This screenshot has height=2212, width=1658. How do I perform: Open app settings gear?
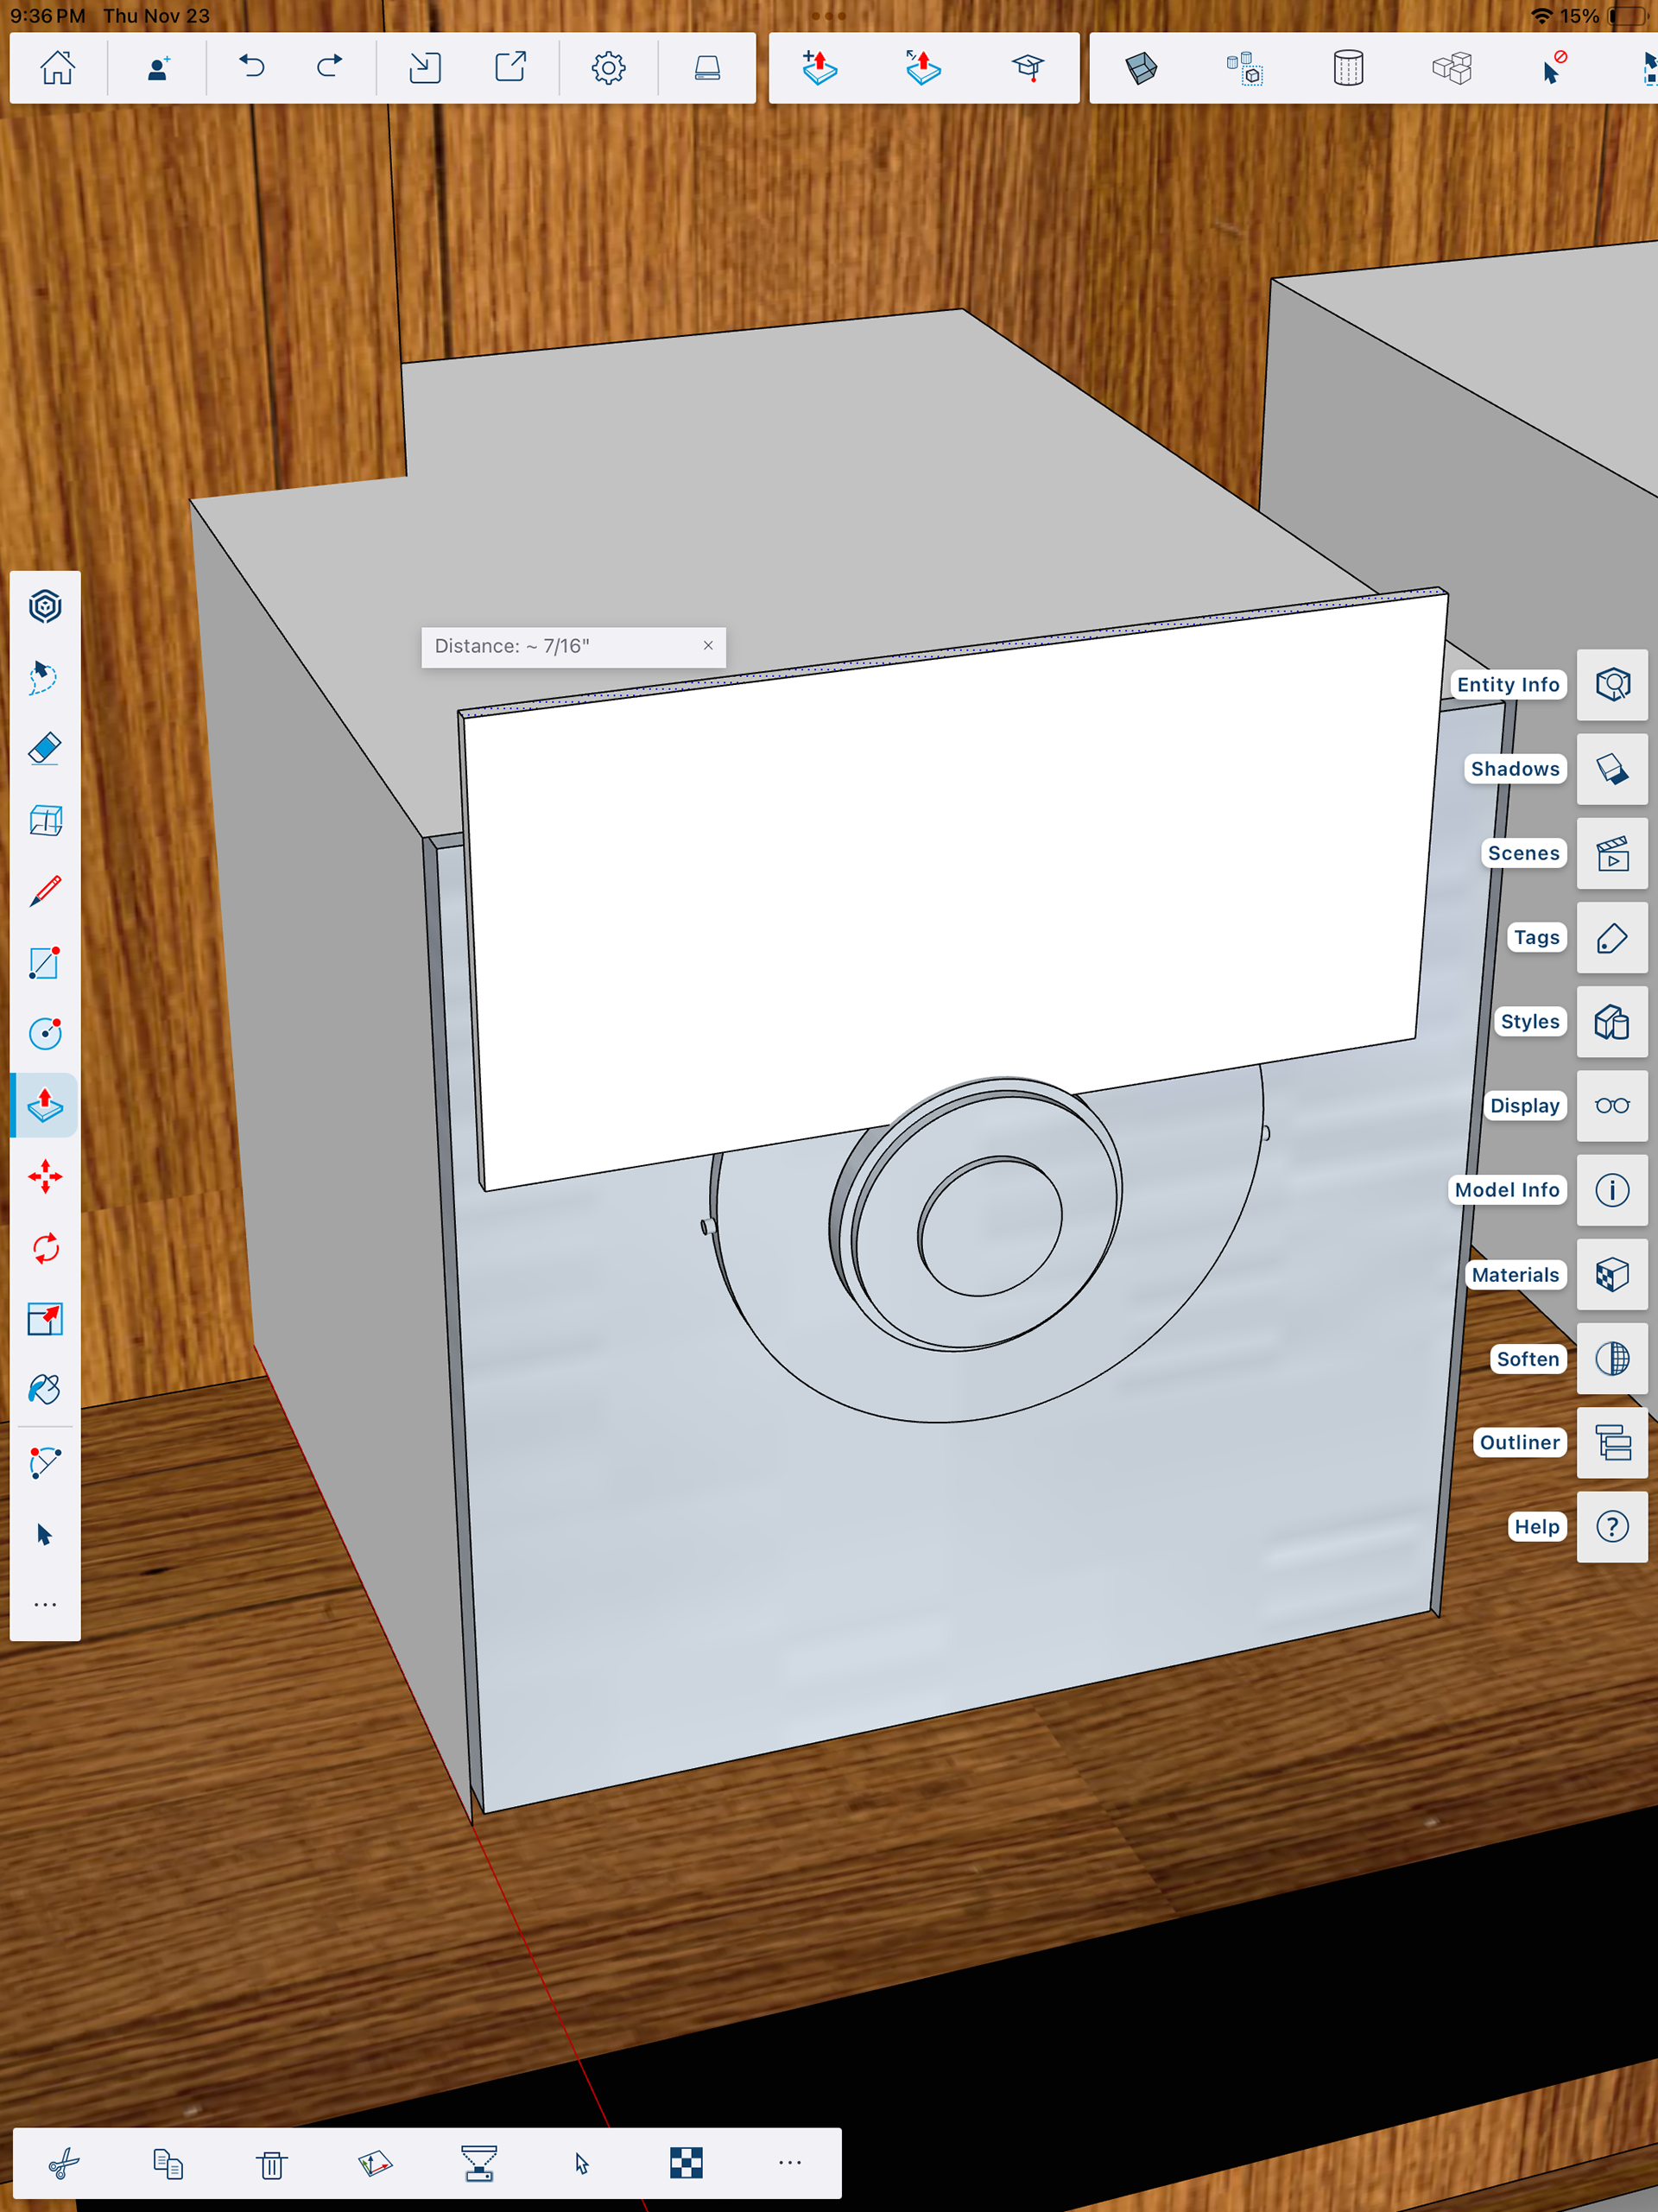click(608, 67)
